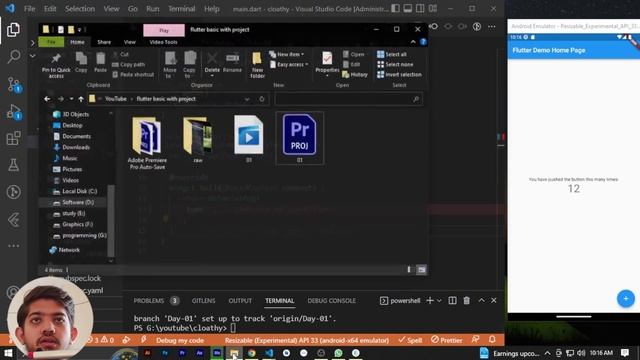
Task: Navigate back in File Explorer
Action: click(47, 99)
